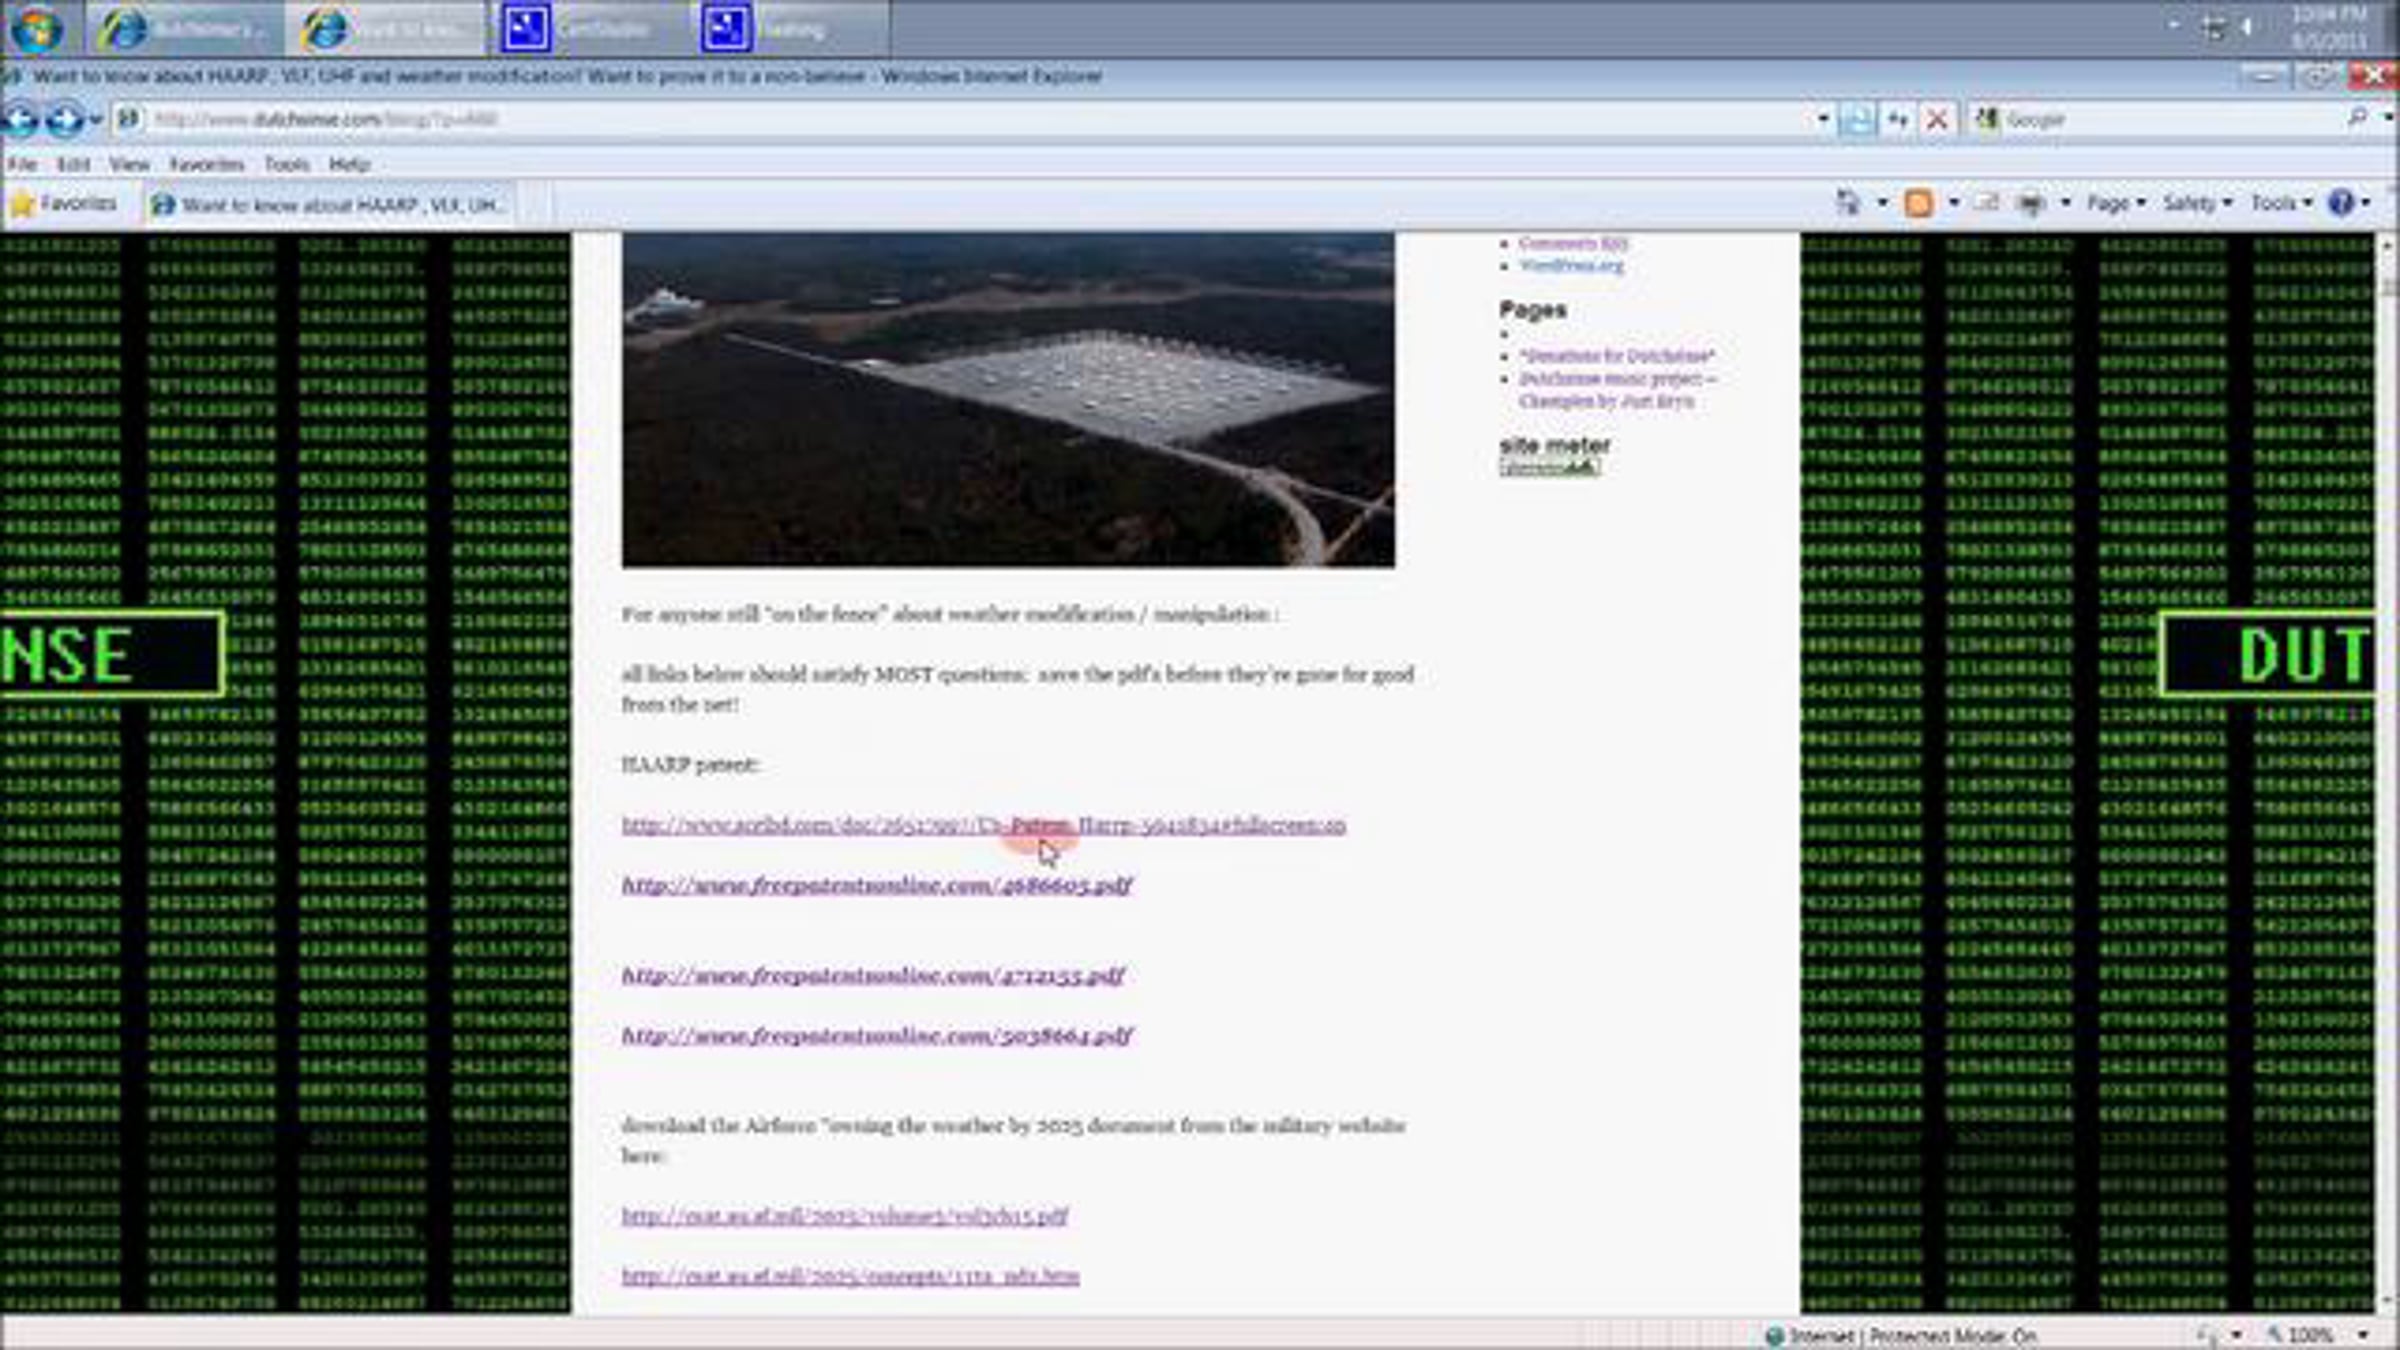The width and height of the screenshot is (2400, 1350).
Task: Click the search magnifier icon
Action: coord(2357,119)
